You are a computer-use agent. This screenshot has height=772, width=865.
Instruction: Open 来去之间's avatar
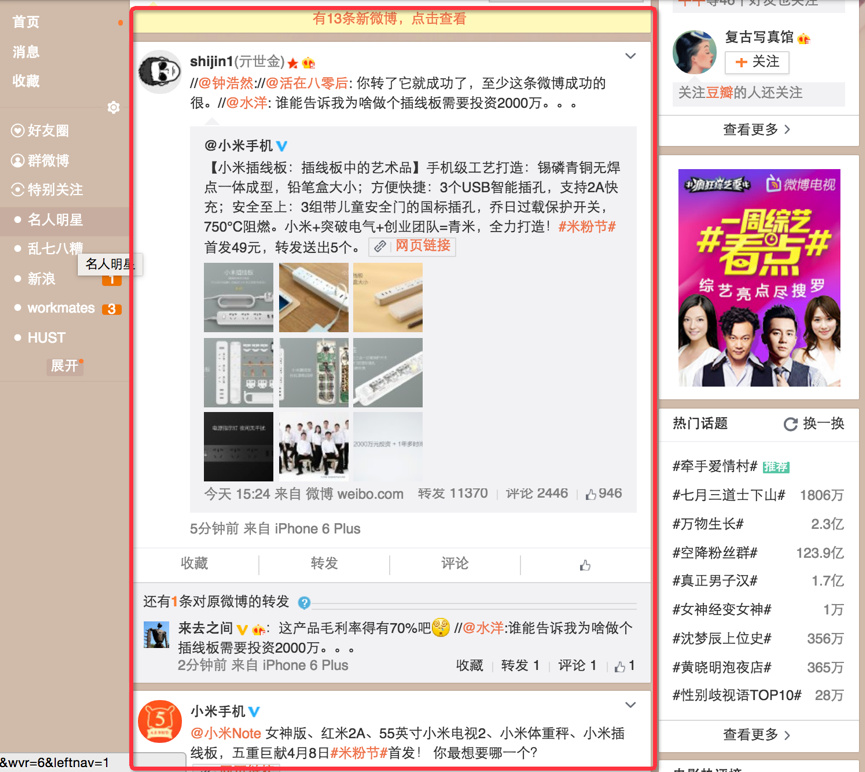tap(156, 635)
